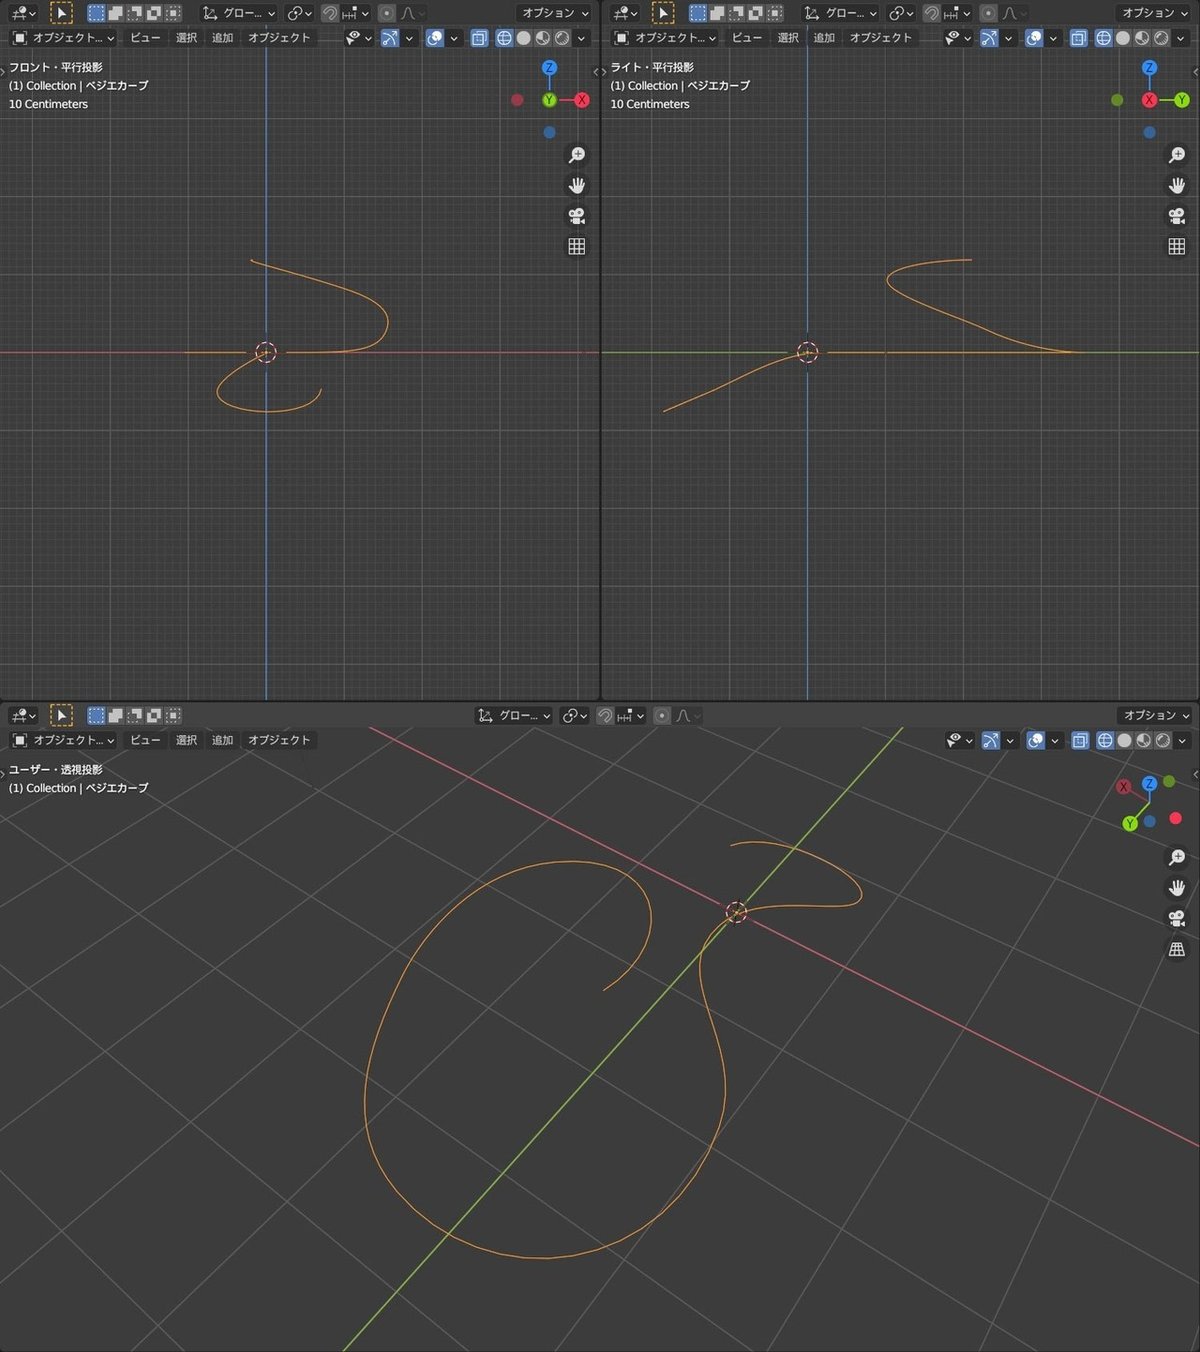
Task: Open the shading options arrow in the front view
Action: coord(581,38)
